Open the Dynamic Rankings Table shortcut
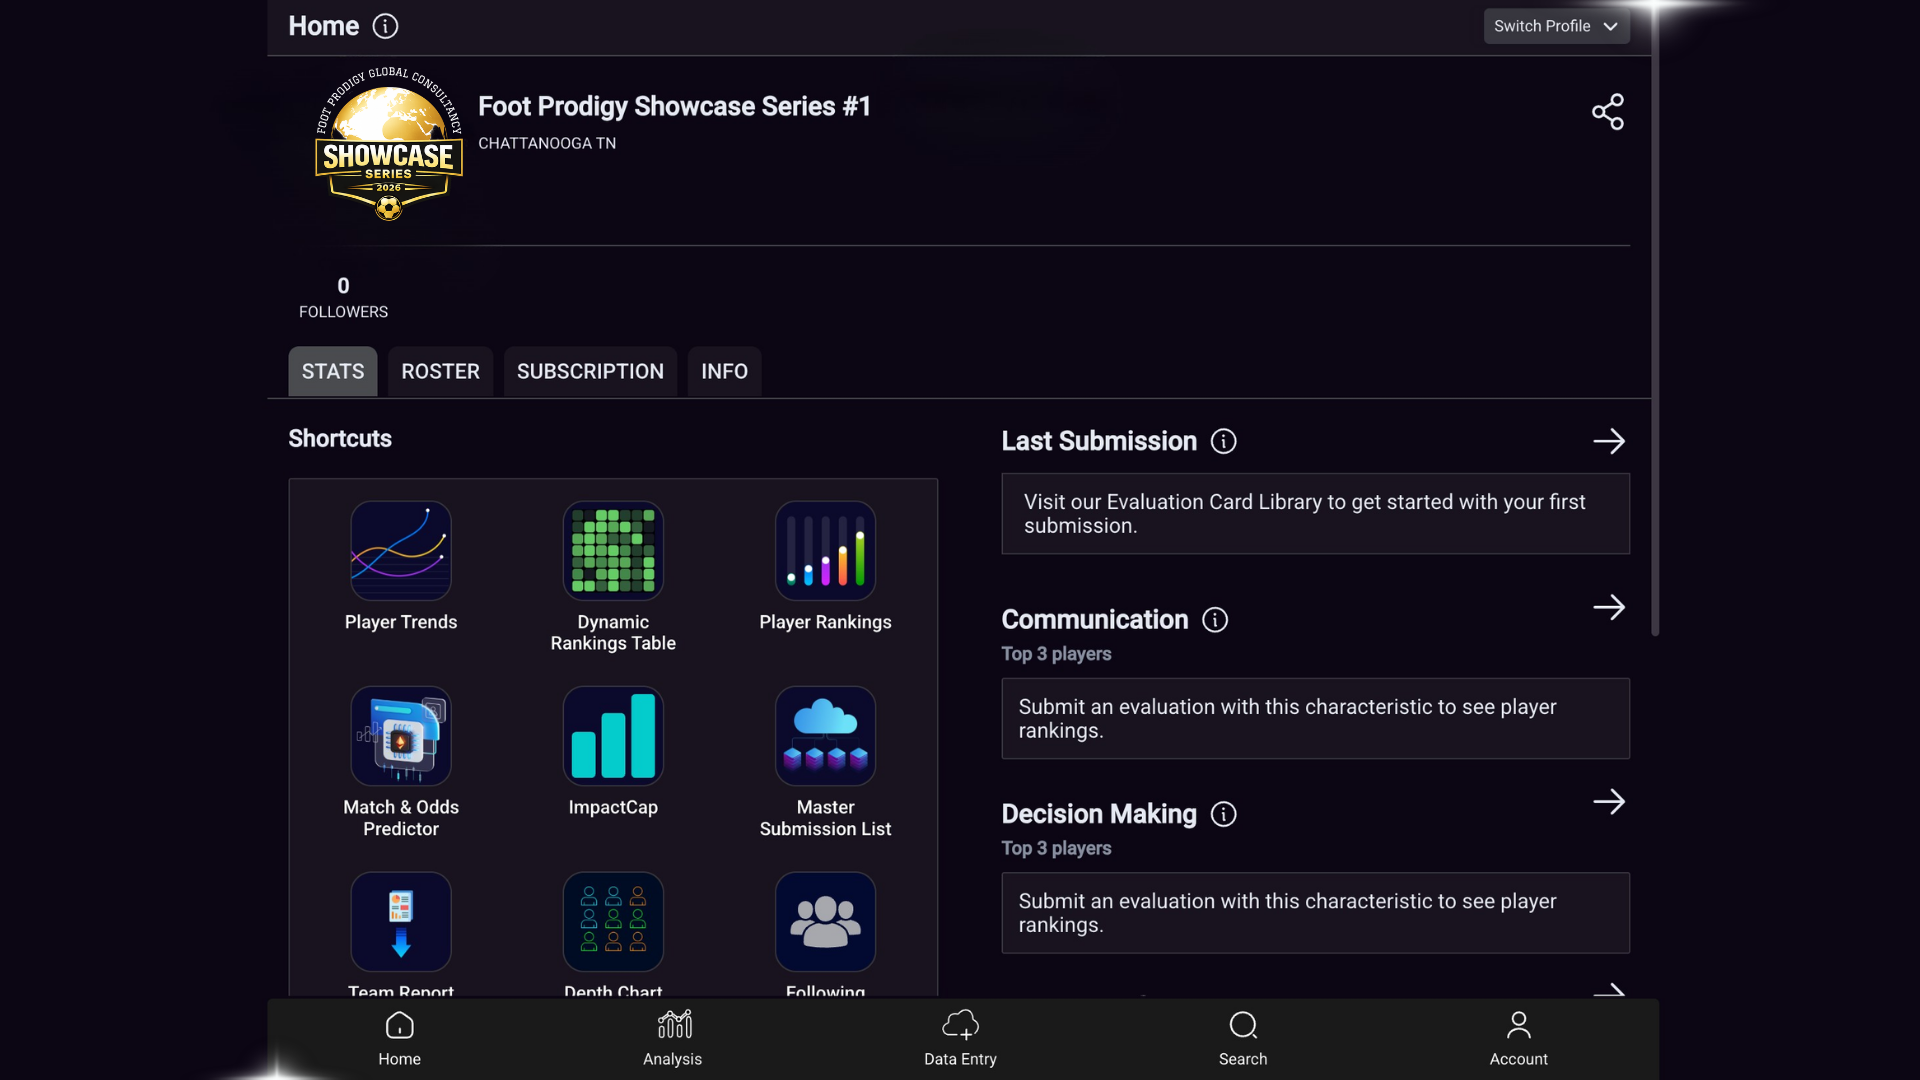The image size is (1920, 1080). pos(613,551)
